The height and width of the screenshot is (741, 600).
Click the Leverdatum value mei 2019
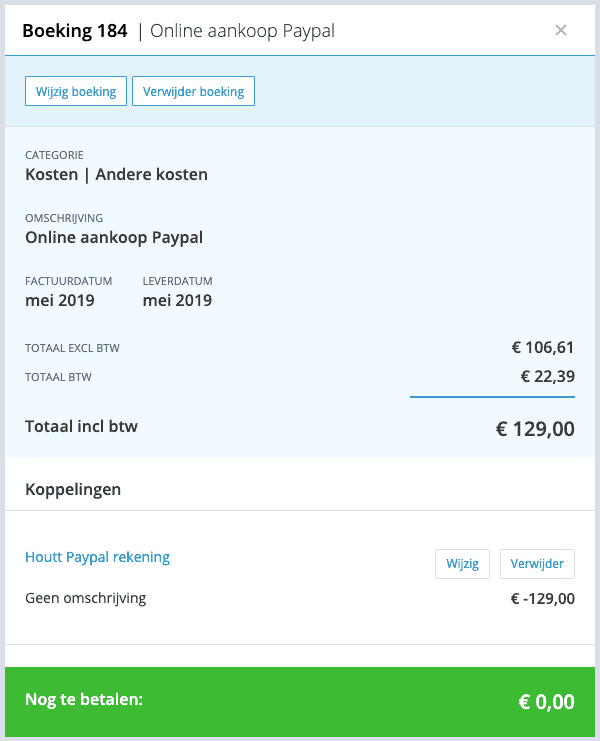tap(177, 301)
